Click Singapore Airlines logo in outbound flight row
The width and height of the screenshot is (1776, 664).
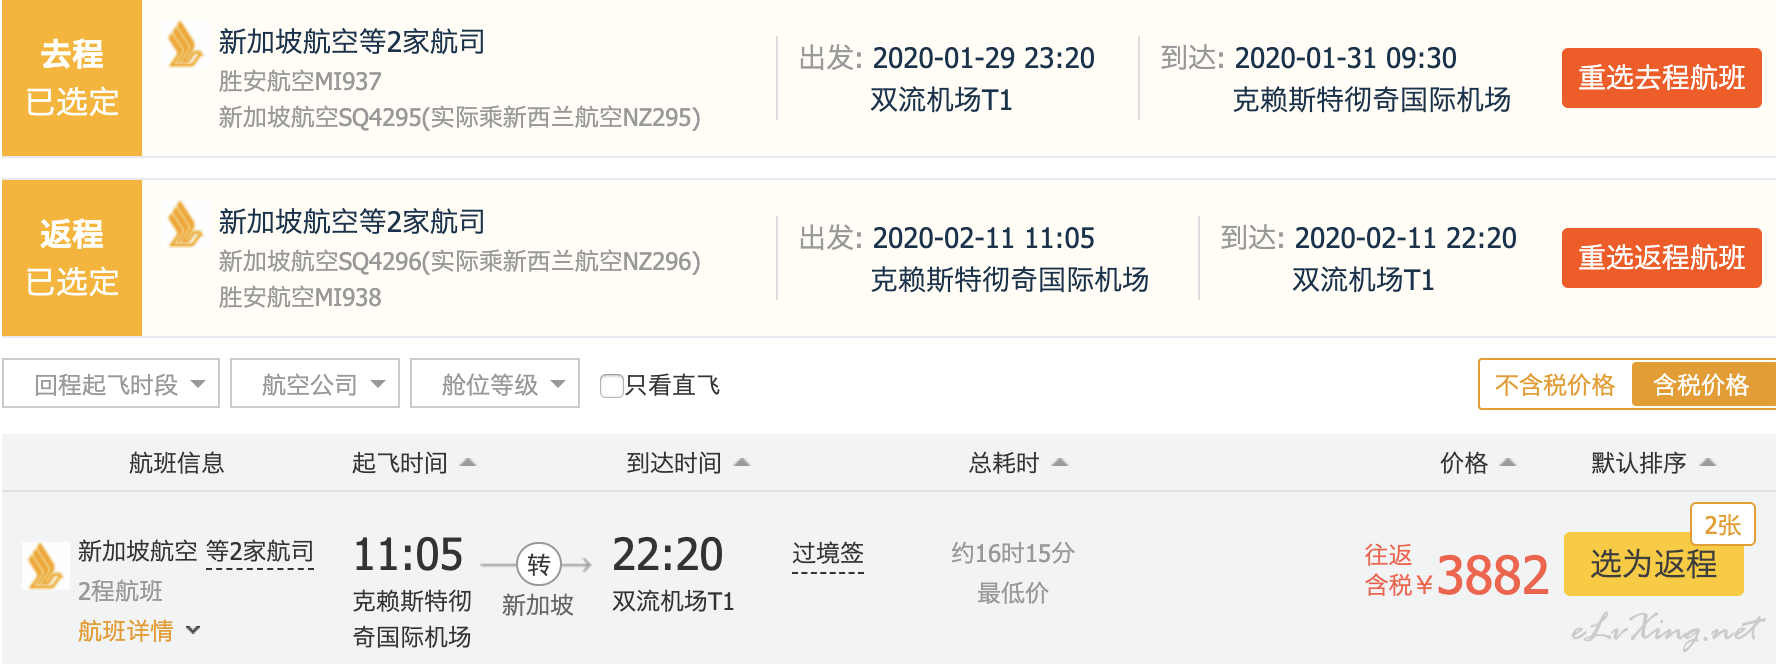[185, 46]
